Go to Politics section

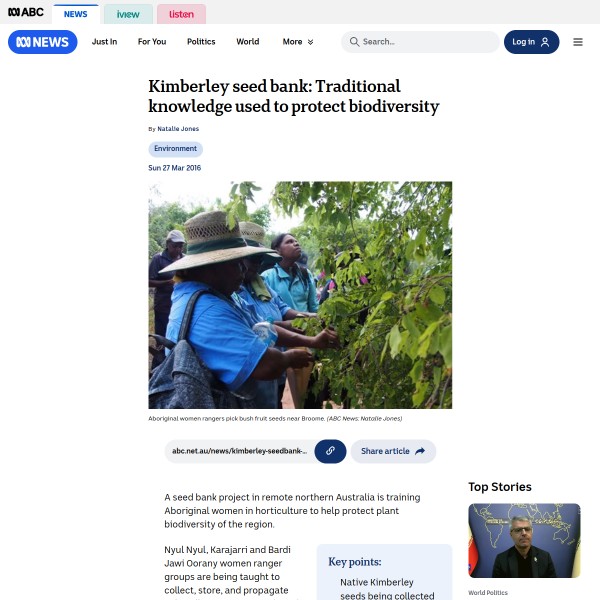[x=201, y=42]
